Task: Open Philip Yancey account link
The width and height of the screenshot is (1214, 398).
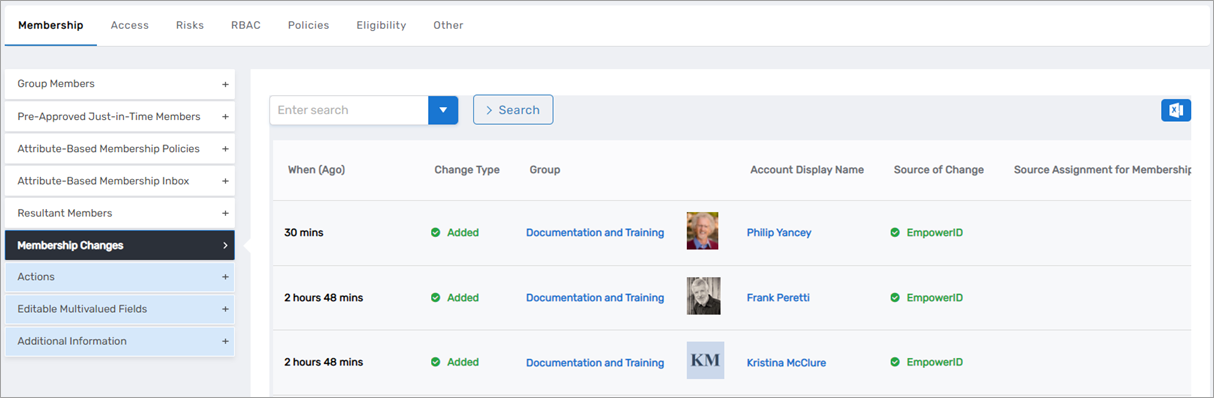Action: tap(779, 233)
